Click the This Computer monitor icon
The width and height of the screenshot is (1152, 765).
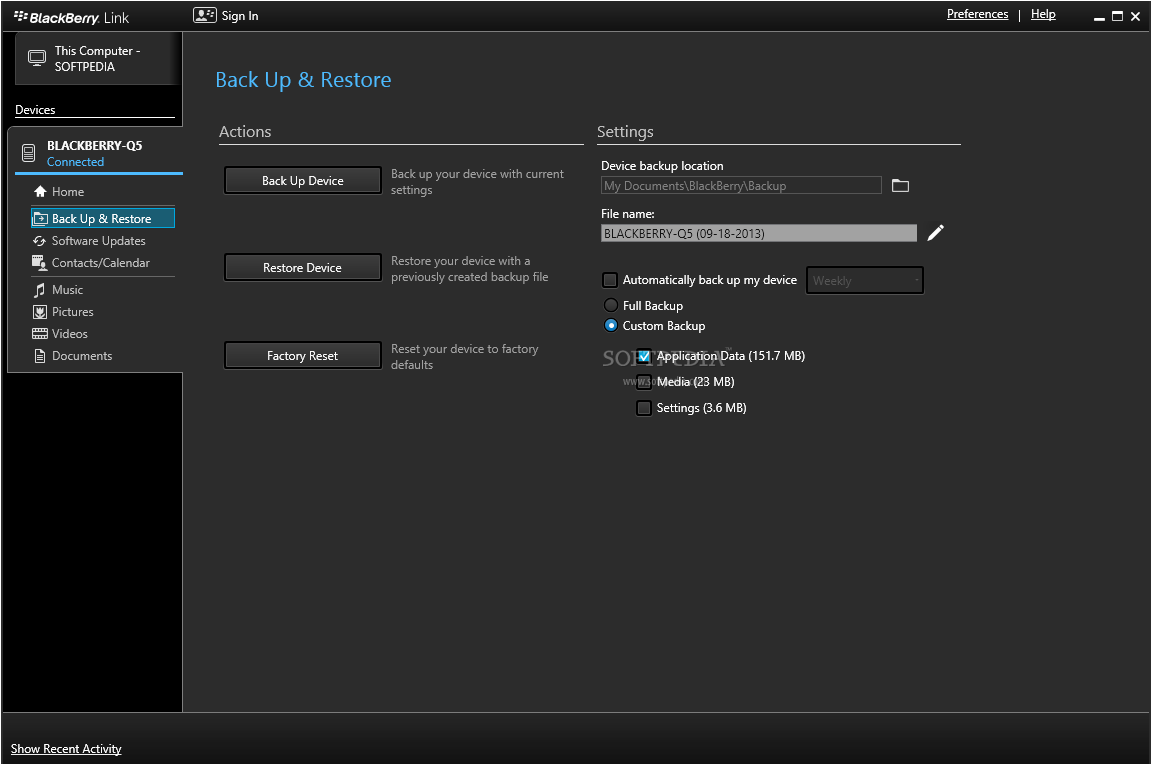[37, 58]
